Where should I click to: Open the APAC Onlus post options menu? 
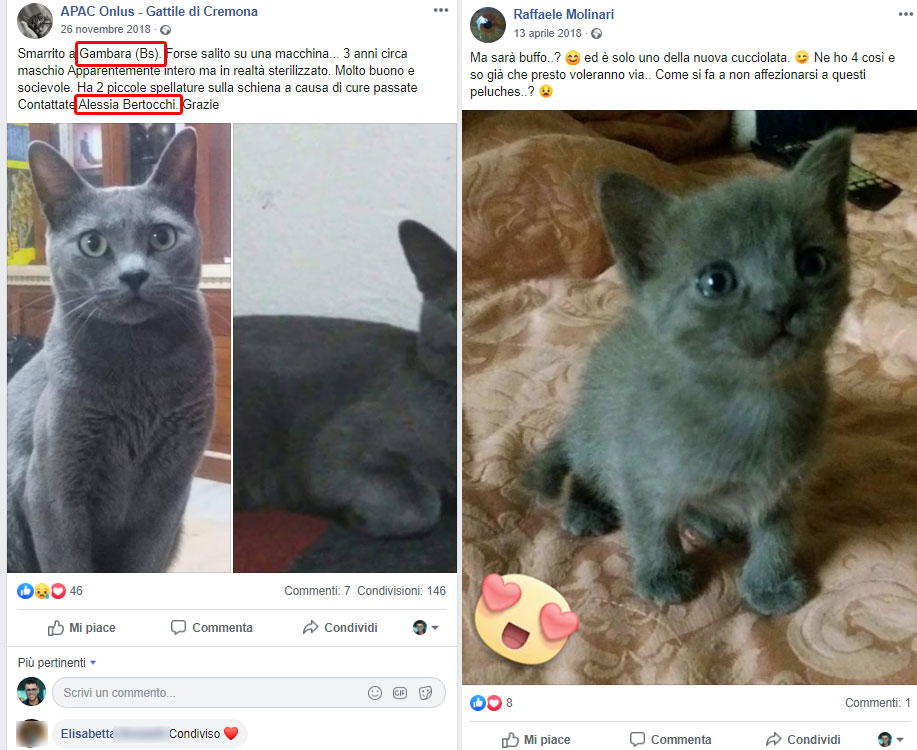tap(441, 10)
